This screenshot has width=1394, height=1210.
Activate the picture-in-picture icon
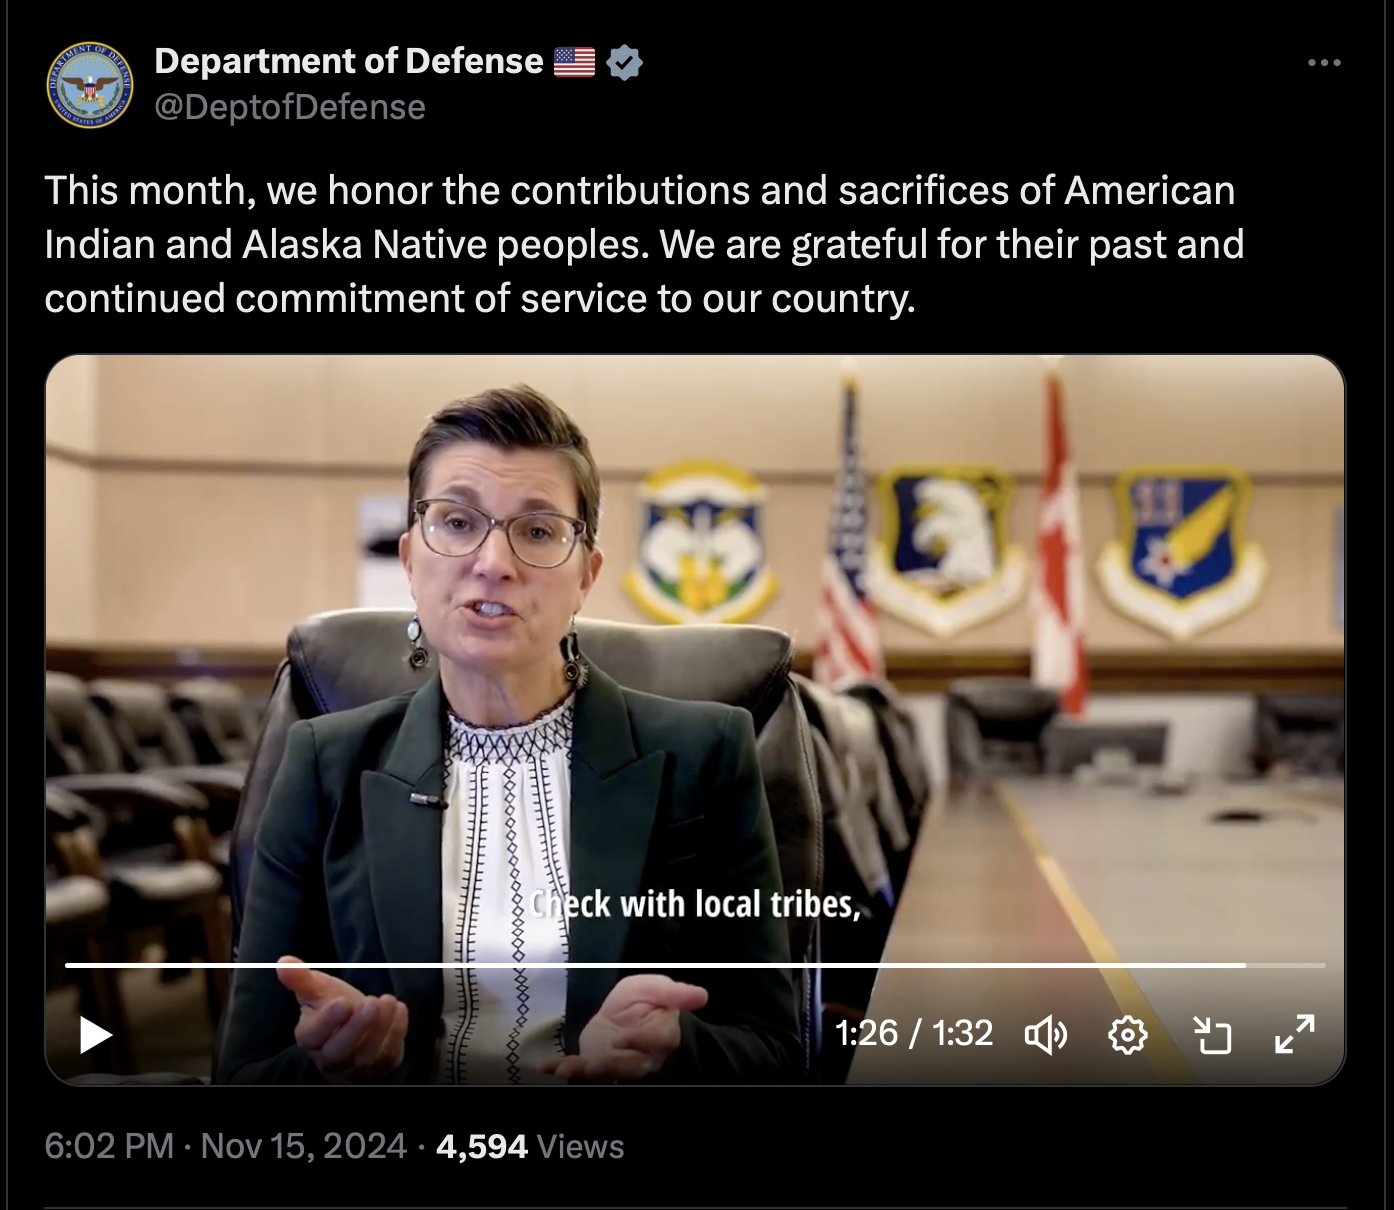coord(1213,1035)
